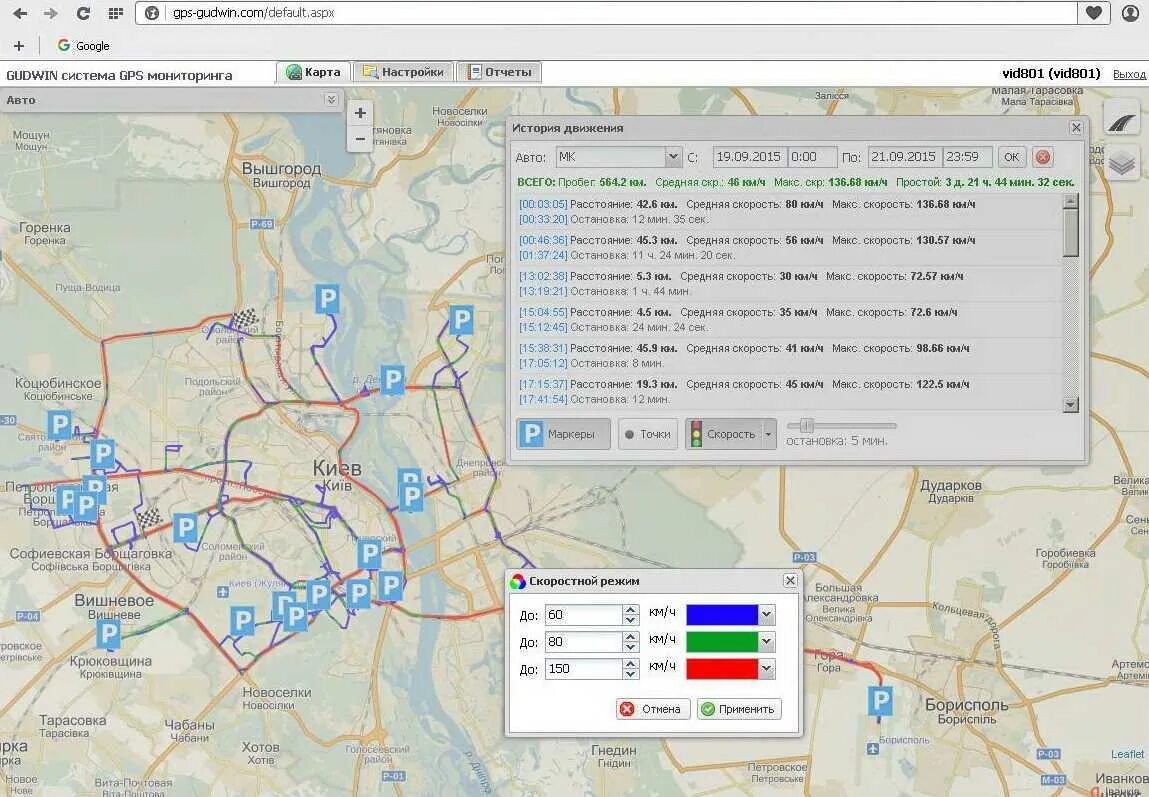Image resolution: width=1149 pixels, height=797 pixels.
Task: Switch to the Карта tab
Action: pyautogui.click(x=314, y=72)
